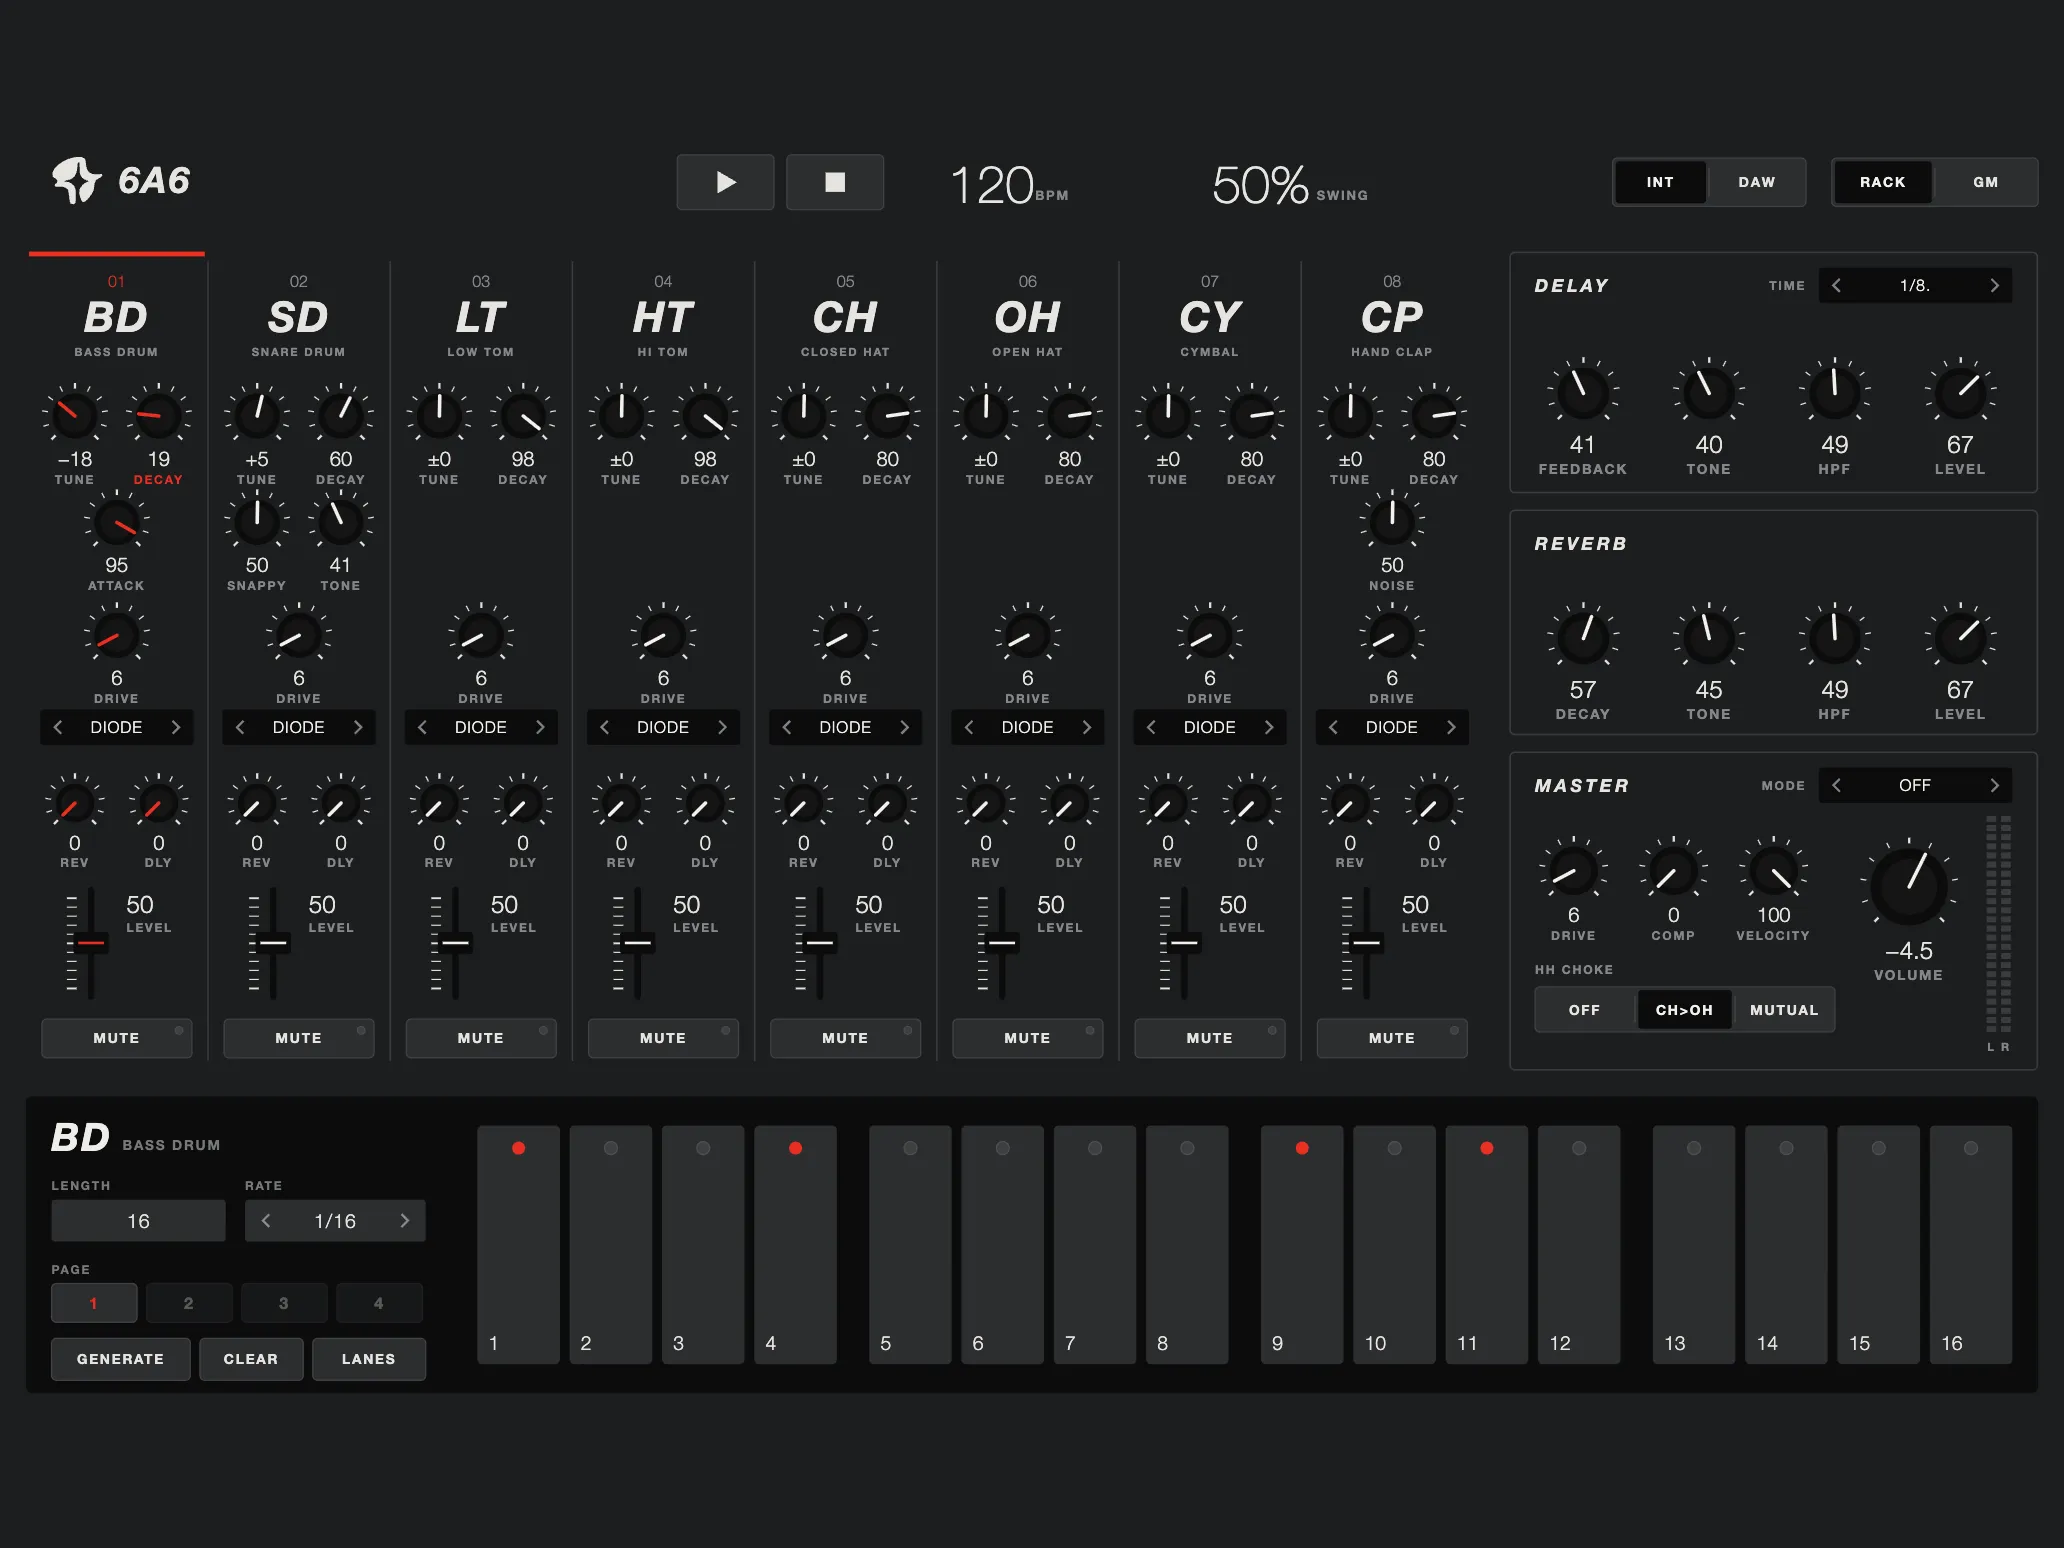Toggle sequencer step 9 off
This screenshot has height=1548, width=2064.
[x=1301, y=1244]
